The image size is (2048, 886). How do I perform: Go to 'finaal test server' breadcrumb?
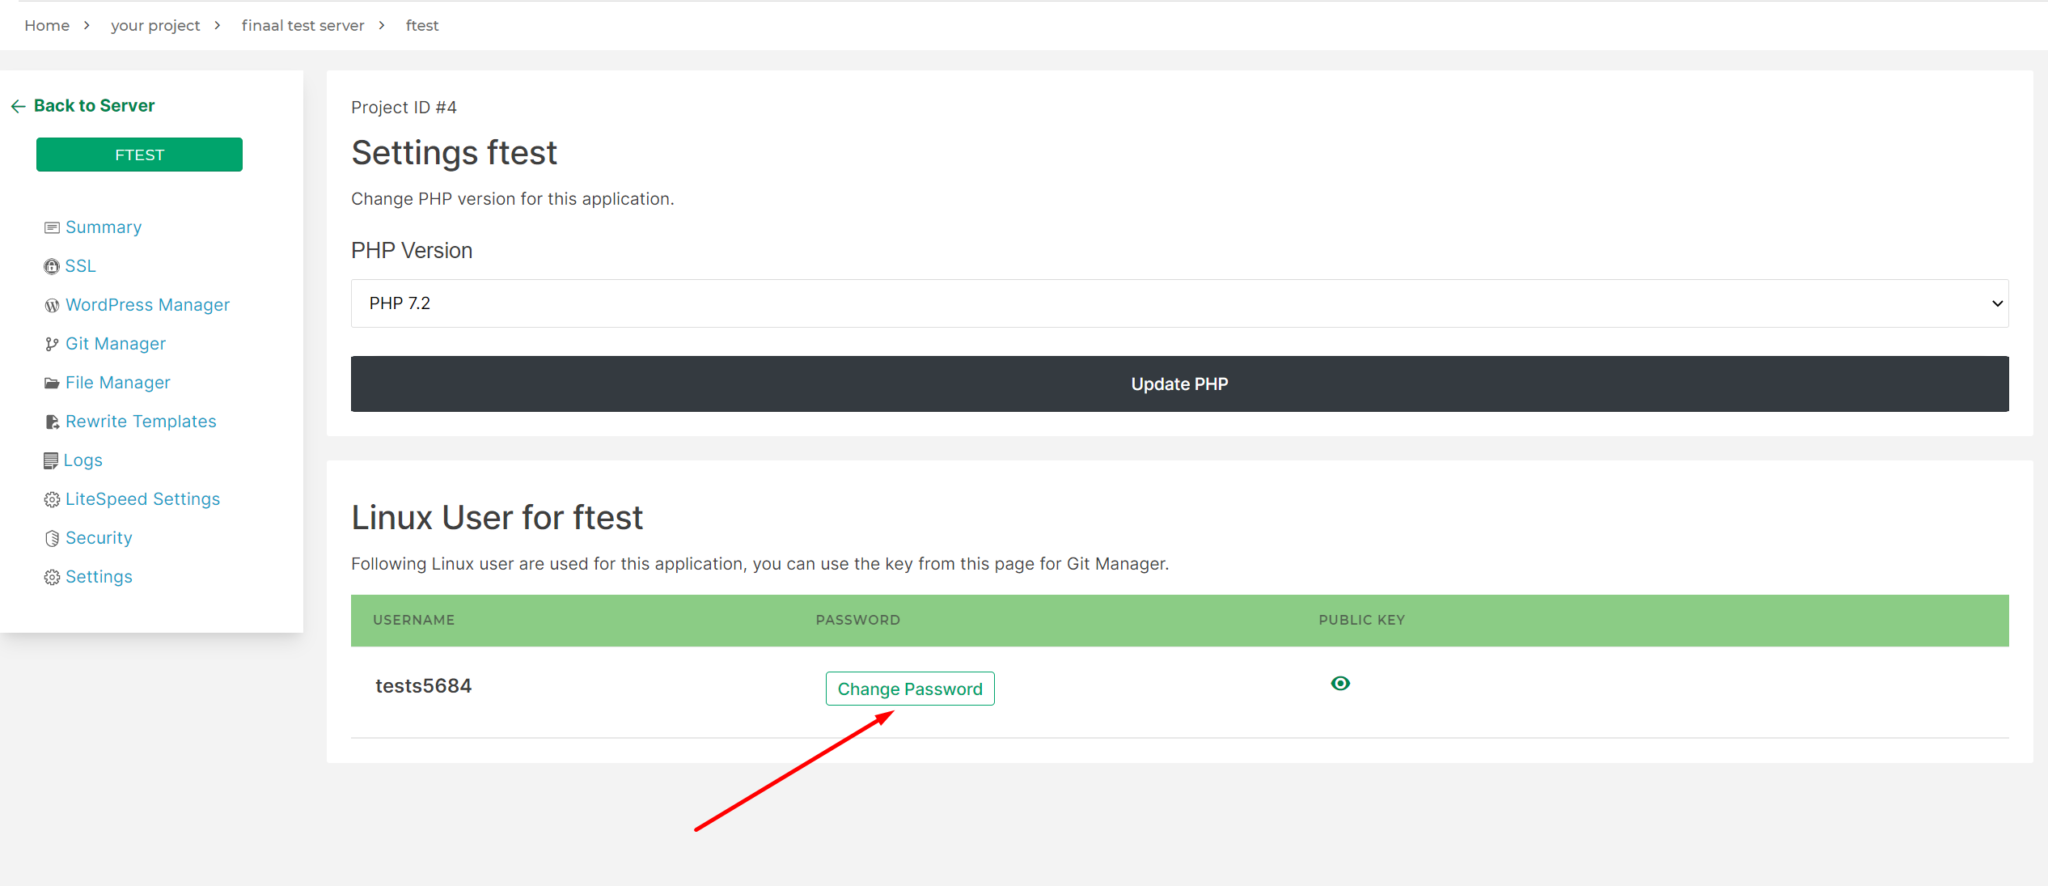click(302, 26)
